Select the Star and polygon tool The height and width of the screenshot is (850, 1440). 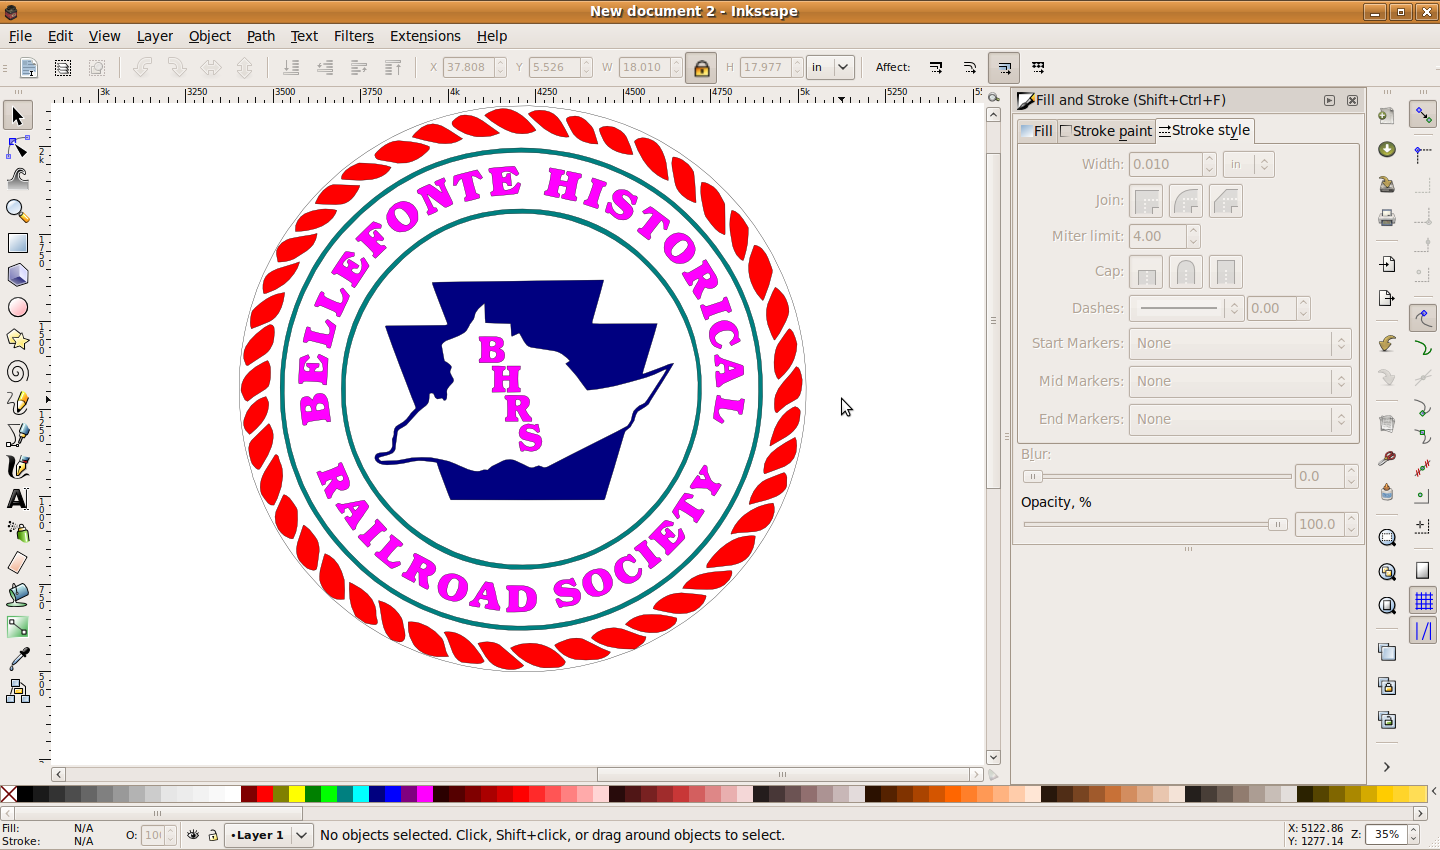click(17, 339)
